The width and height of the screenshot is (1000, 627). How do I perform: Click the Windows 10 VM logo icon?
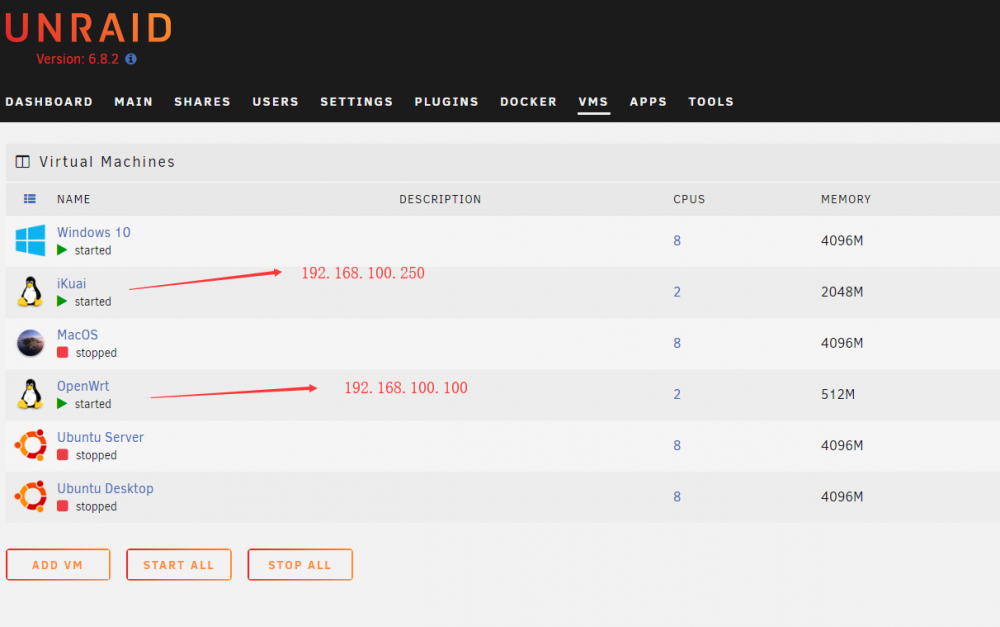tap(30, 240)
